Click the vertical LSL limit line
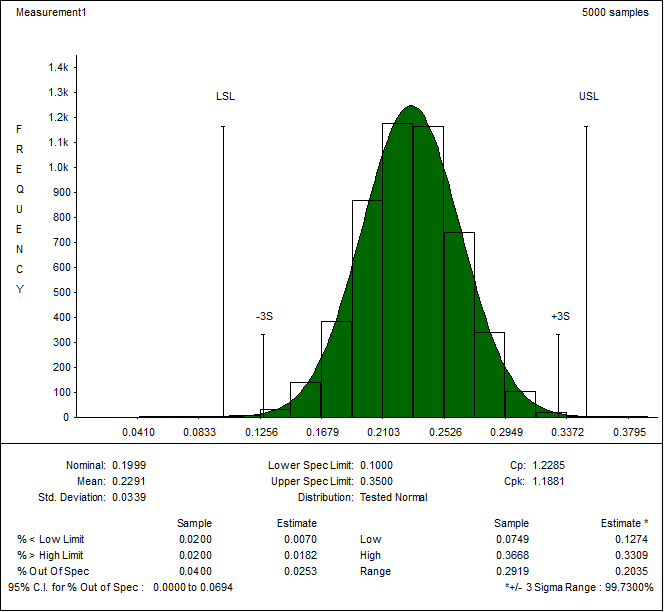Image resolution: width=664 pixels, height=612 pixels. (224, 271)
